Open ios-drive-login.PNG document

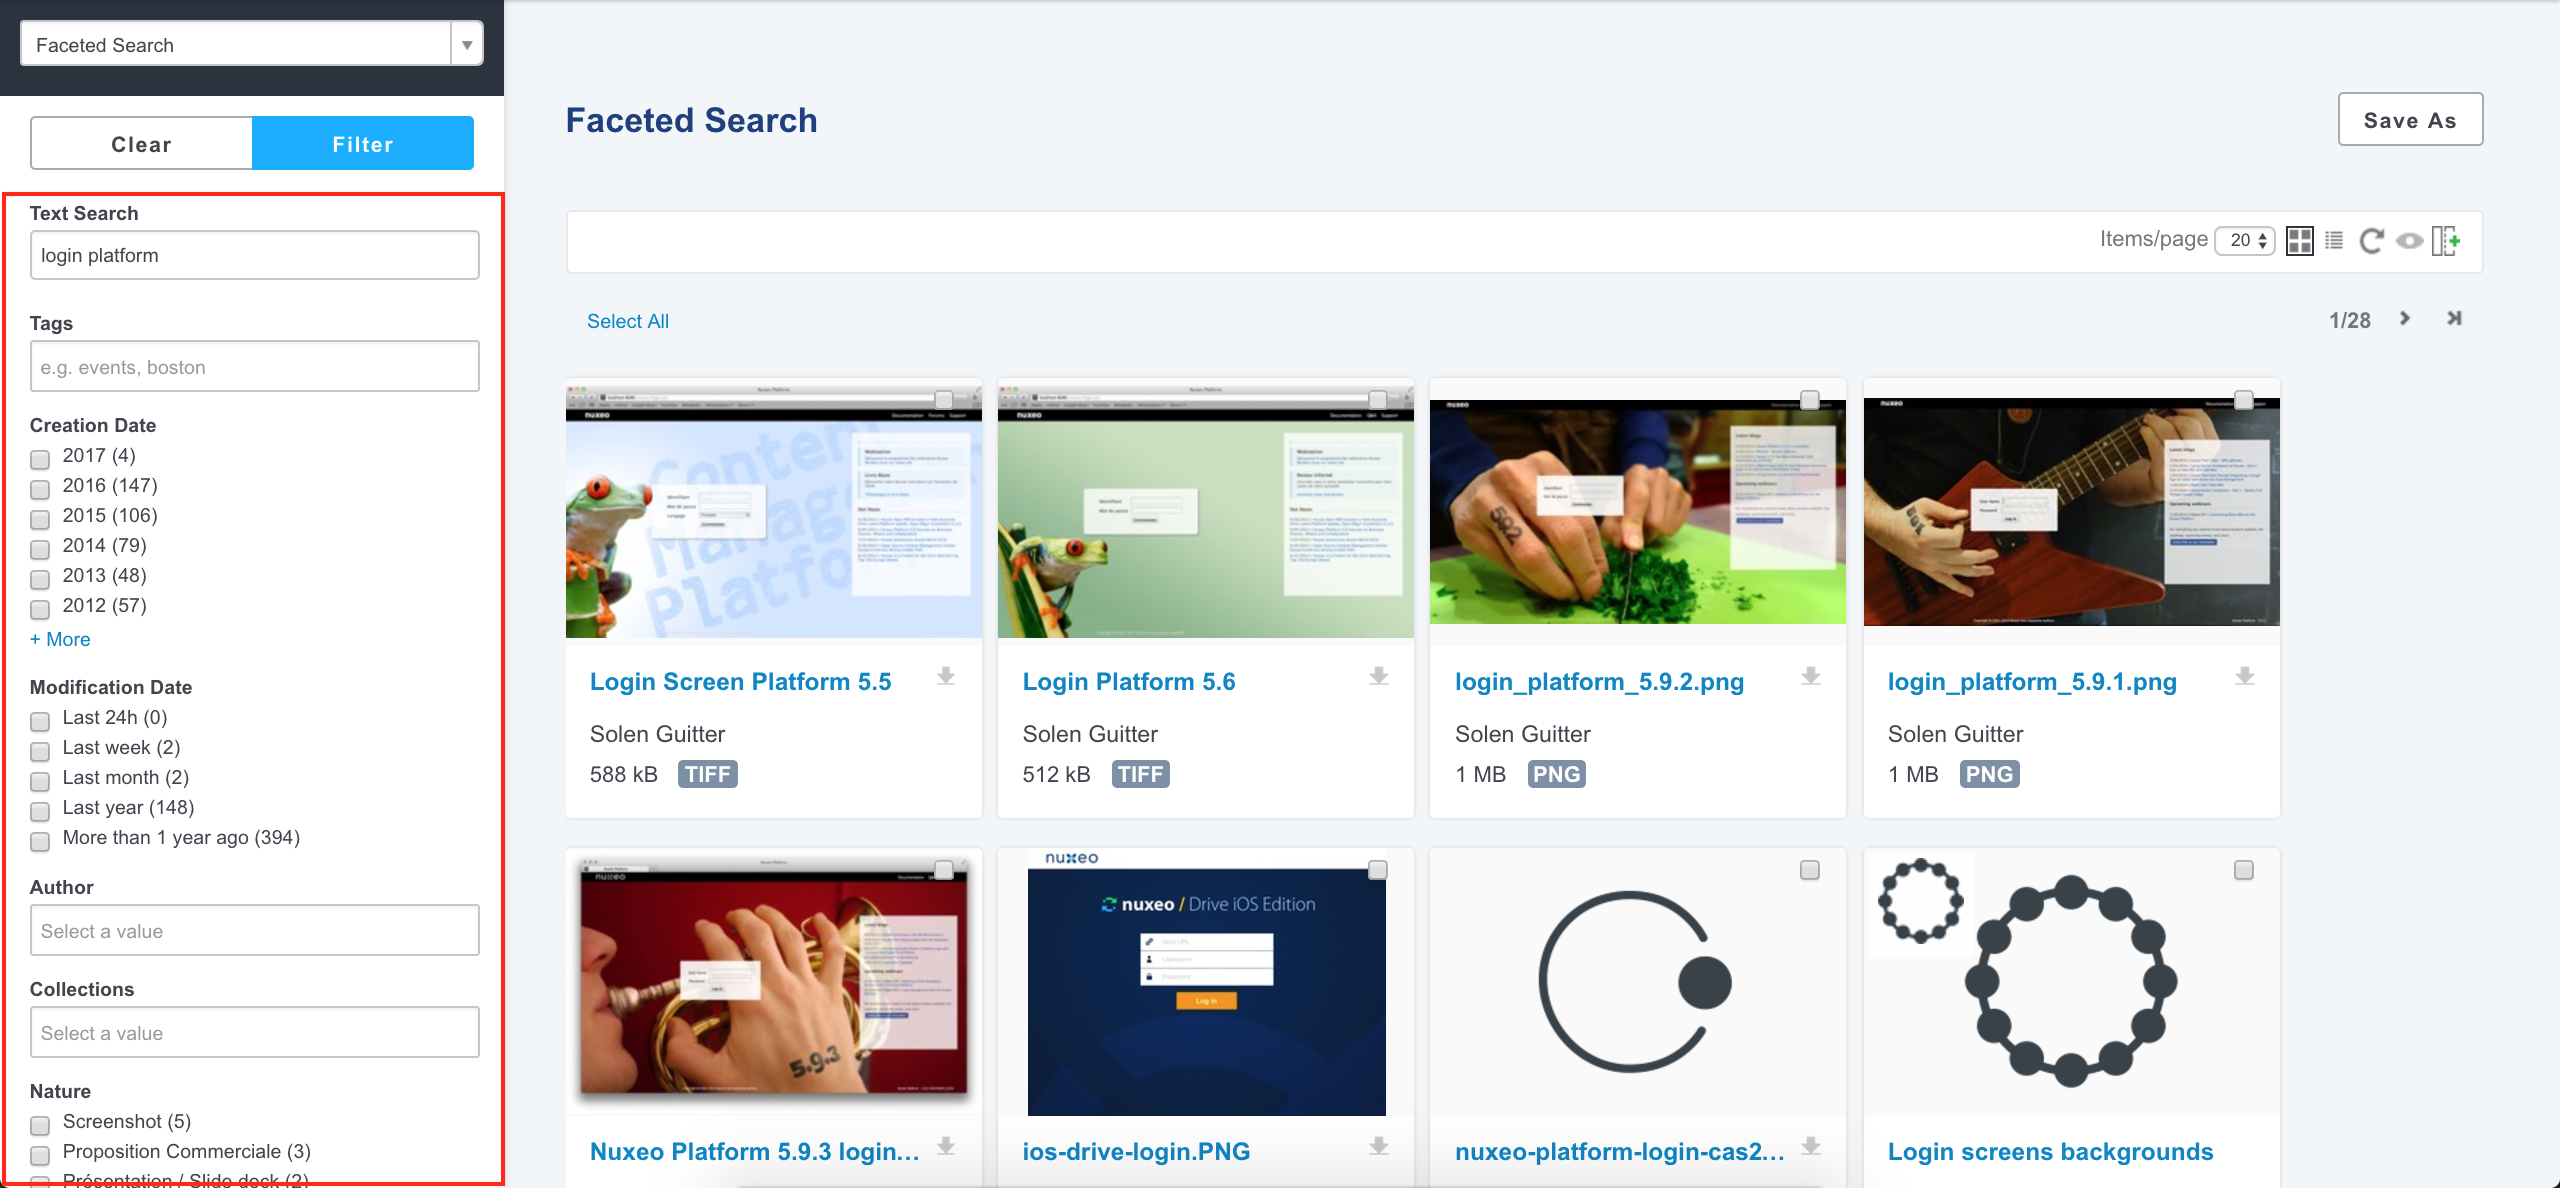(x=1136, y=1152)
